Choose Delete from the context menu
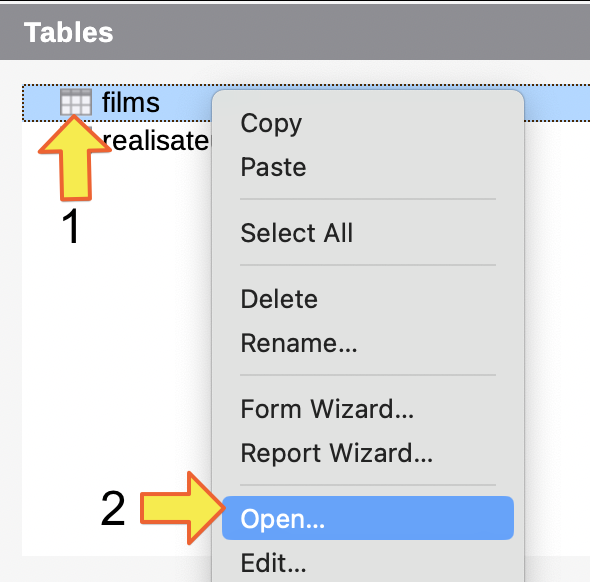590x582 pixels. [x=279, y=299]
